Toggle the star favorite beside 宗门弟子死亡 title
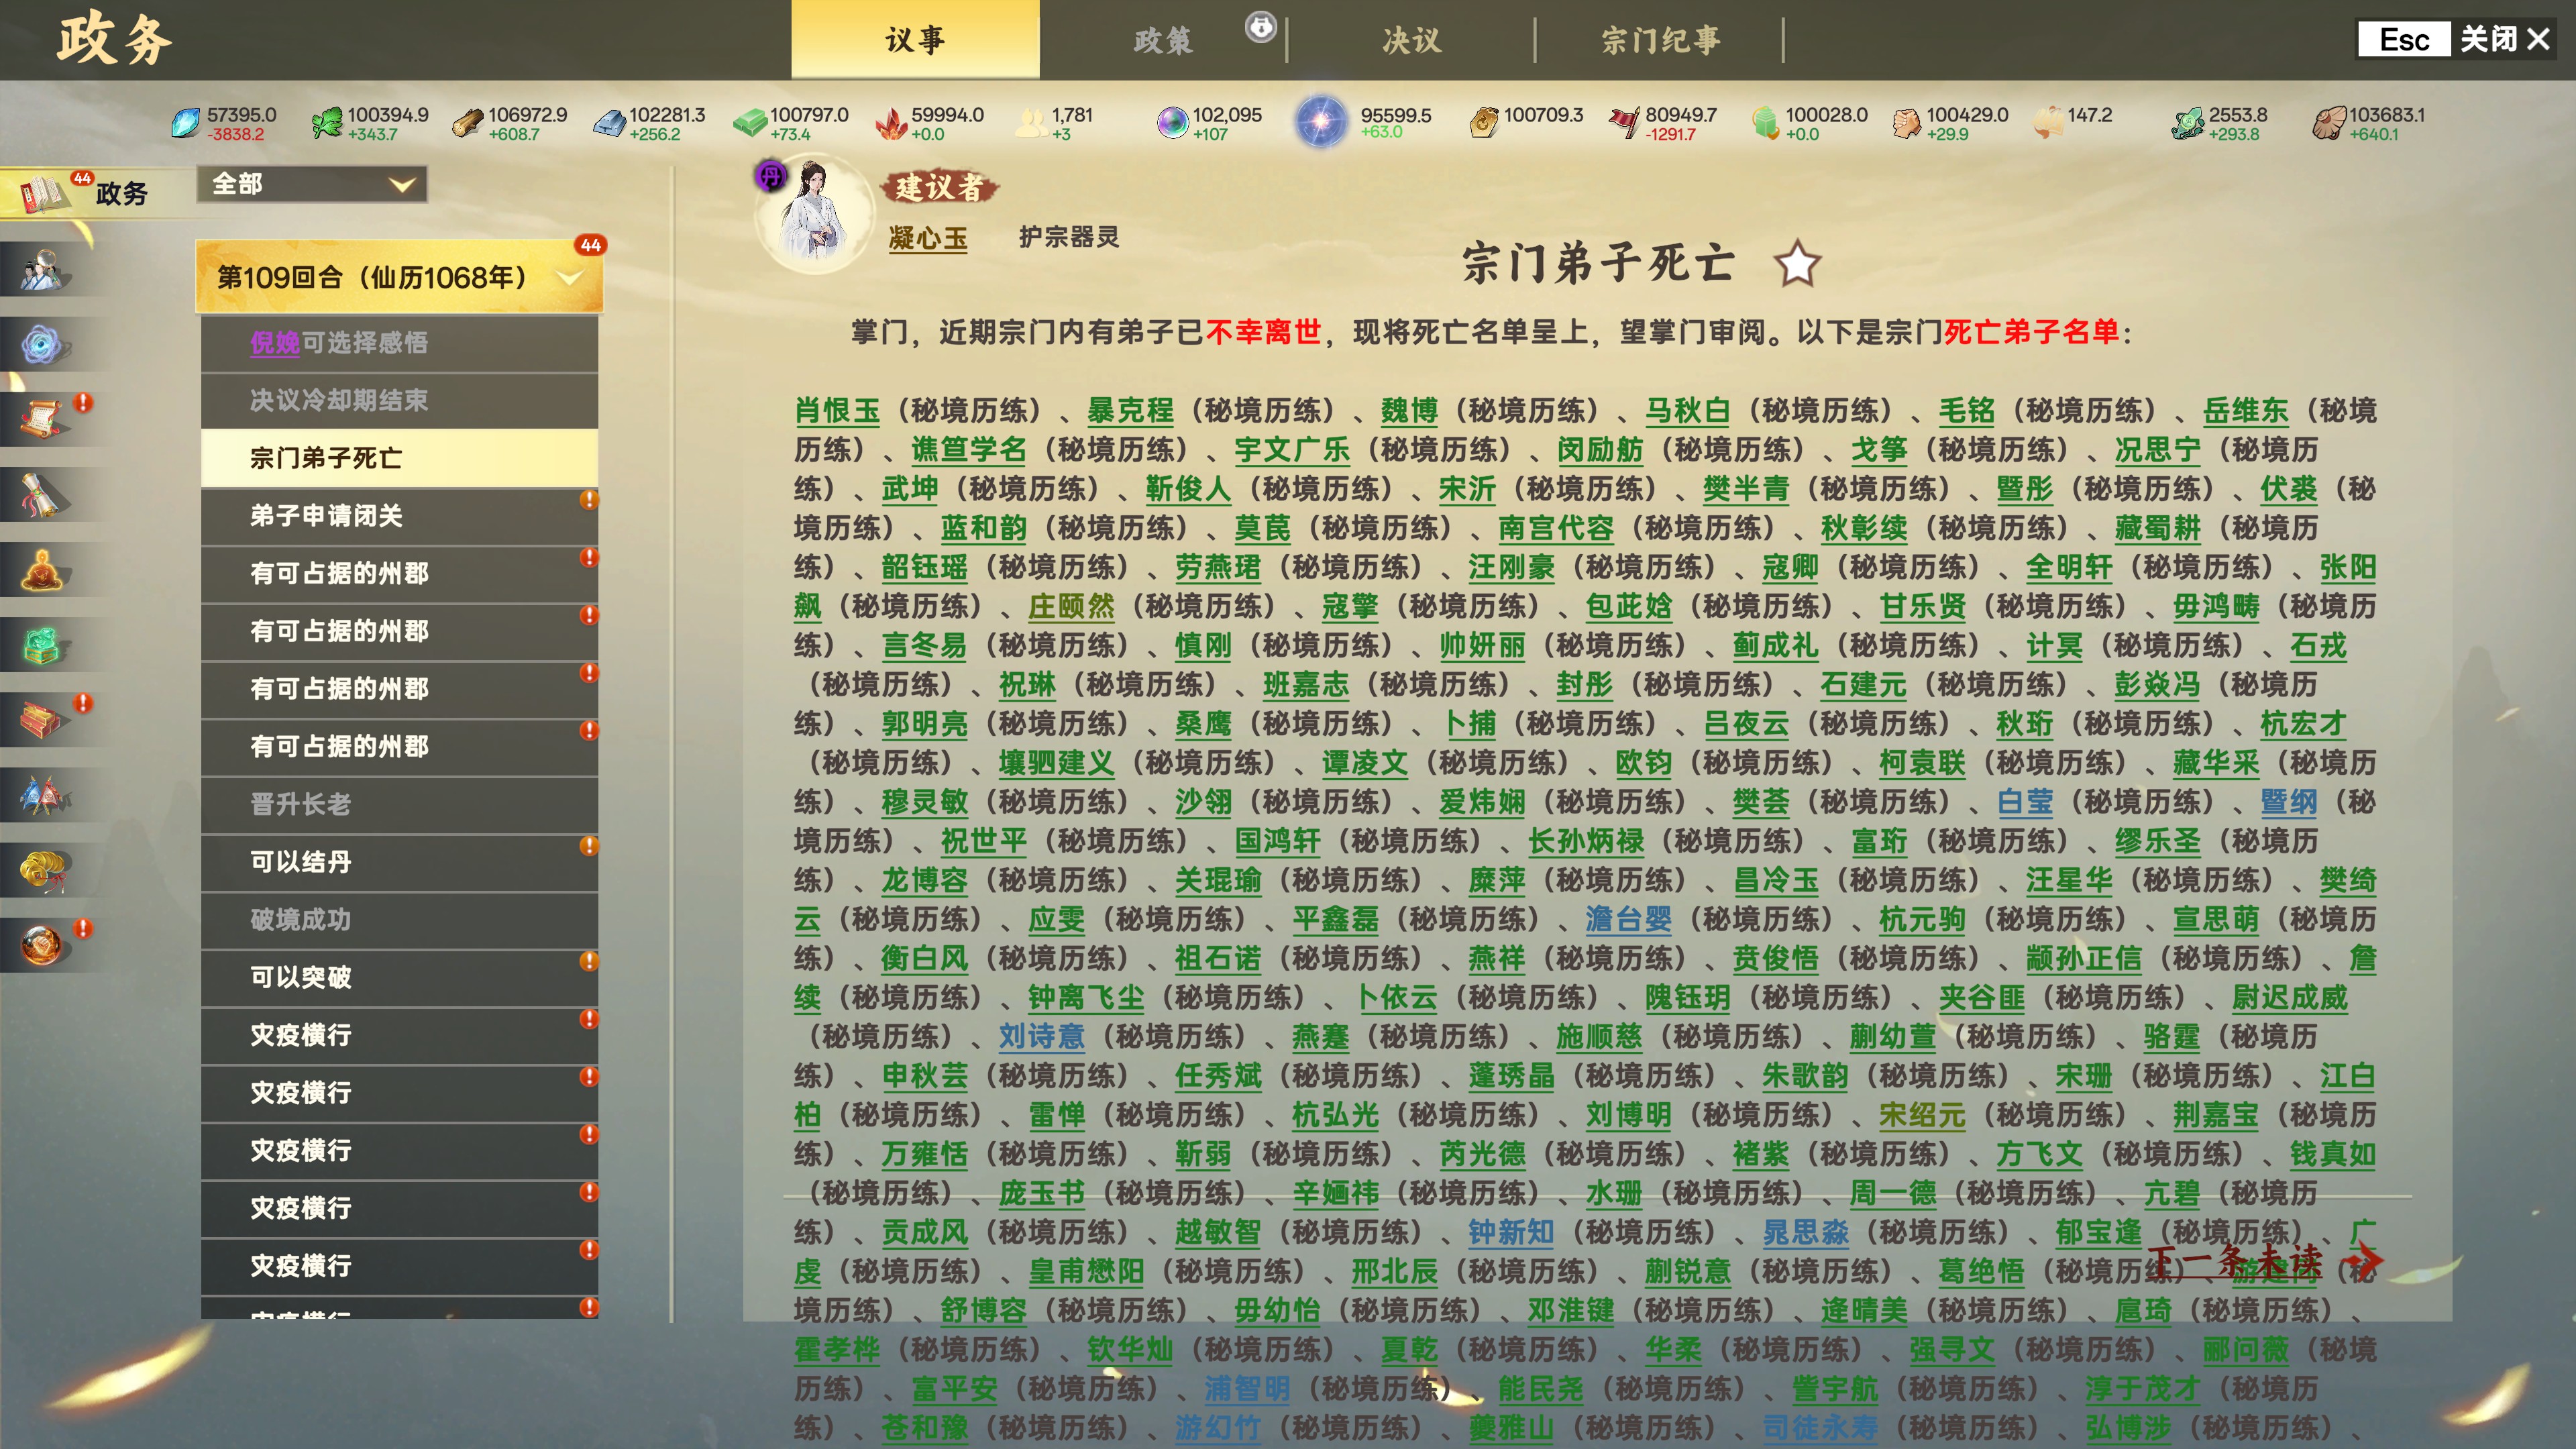 [1796, 265]
